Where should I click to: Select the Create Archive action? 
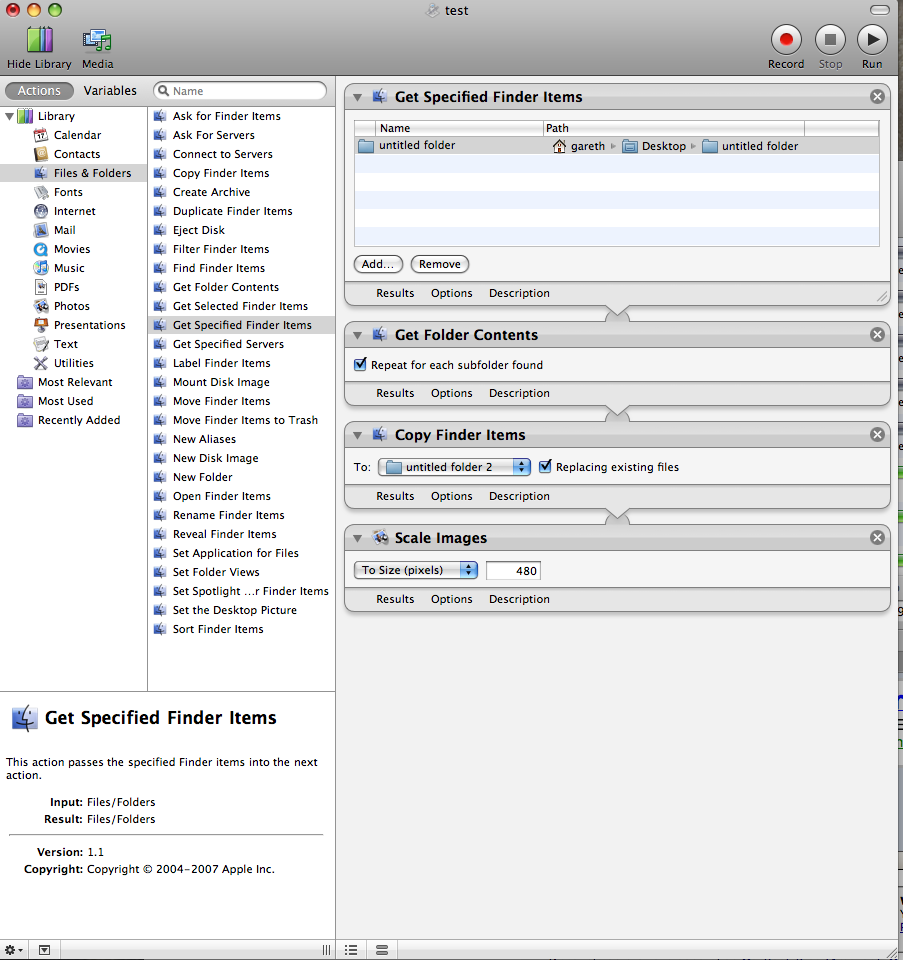[x=211, y=192]
